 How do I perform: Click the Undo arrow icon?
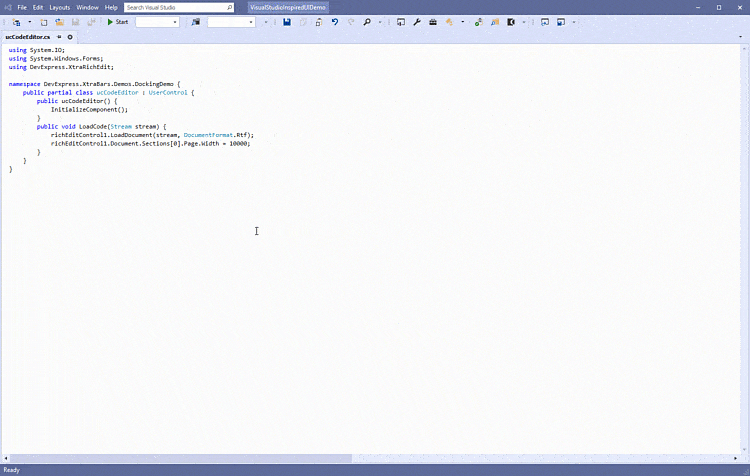click(x=334, y=22)
